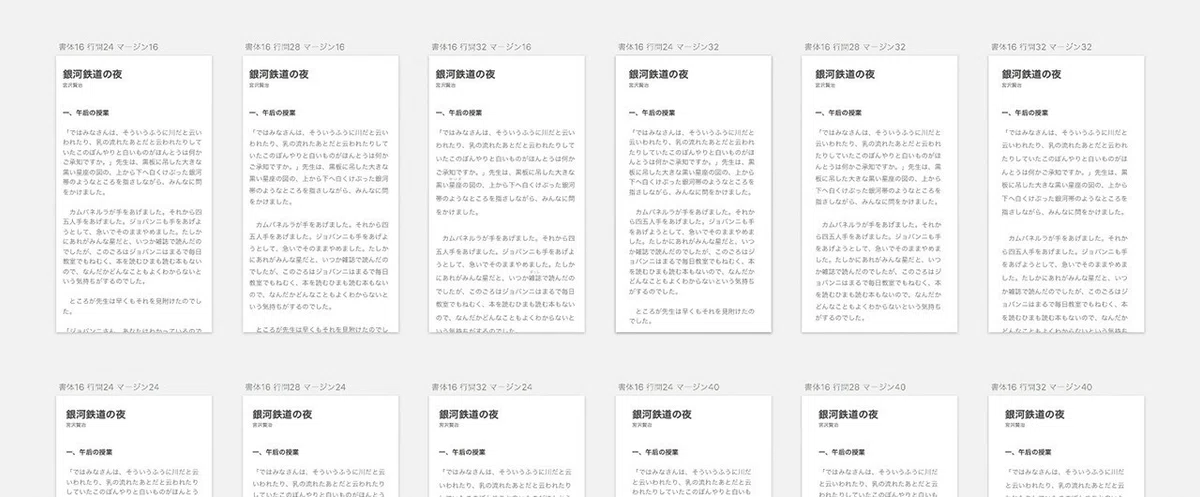Select artboard label 書体16 行間28 マージン16

[294, 47]
